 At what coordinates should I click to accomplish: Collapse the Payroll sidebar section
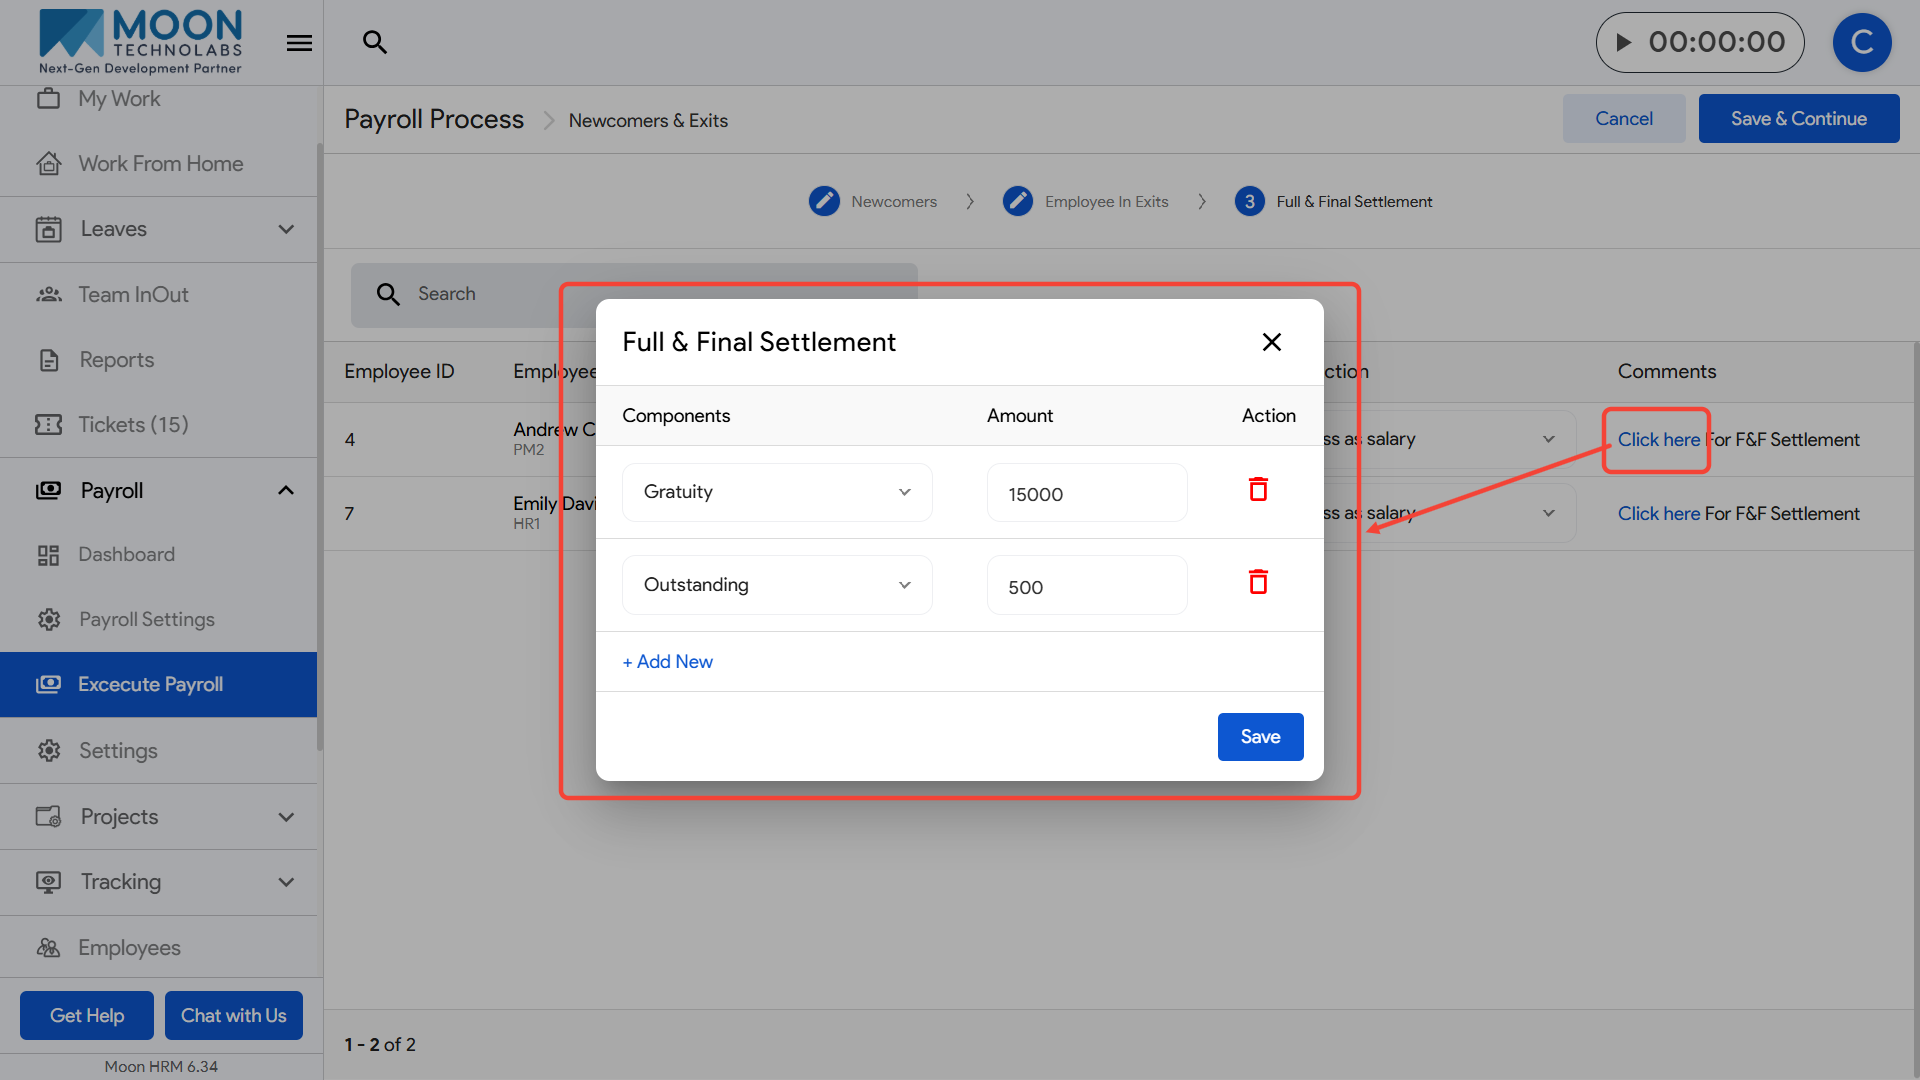(286, 491)
